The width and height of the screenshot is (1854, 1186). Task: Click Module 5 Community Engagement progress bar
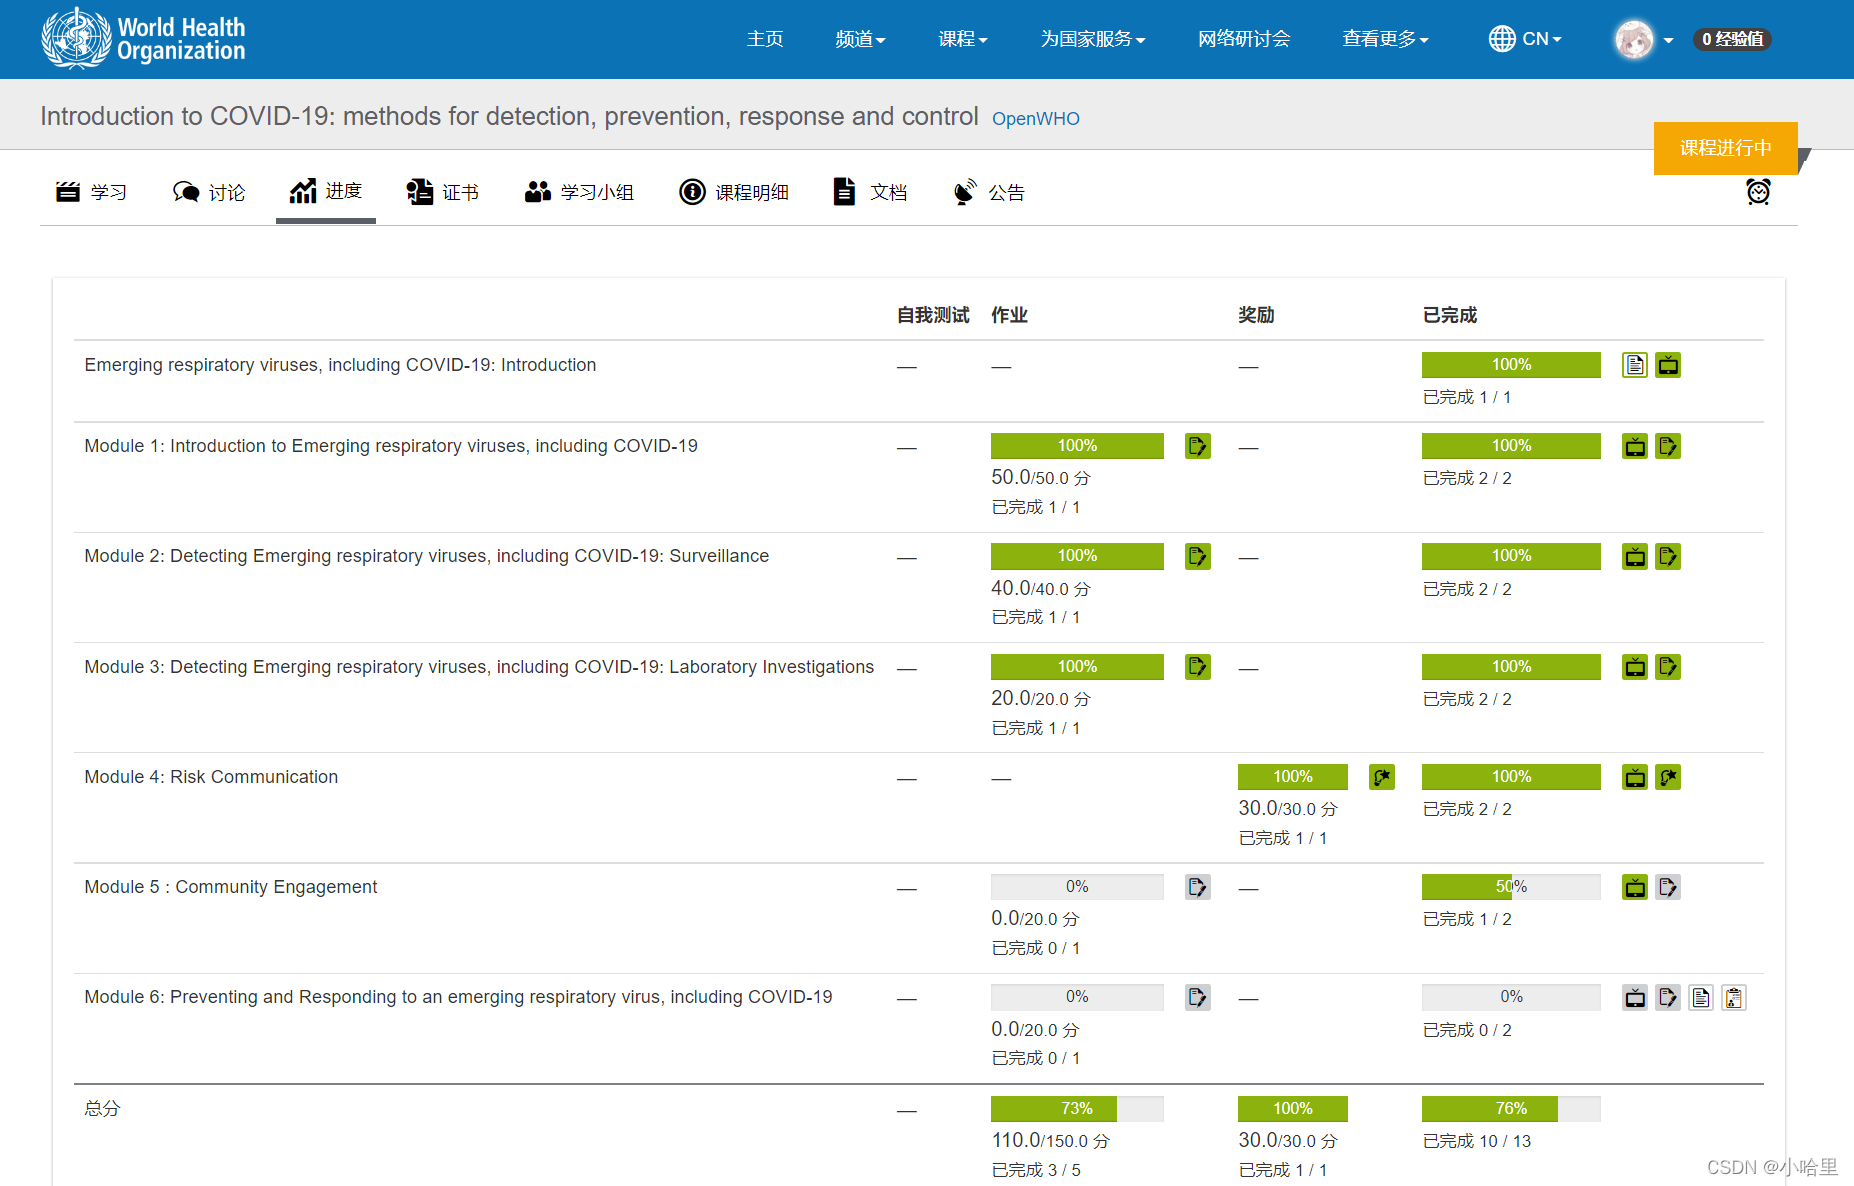pyautogui.click(x=1510, y=886)
